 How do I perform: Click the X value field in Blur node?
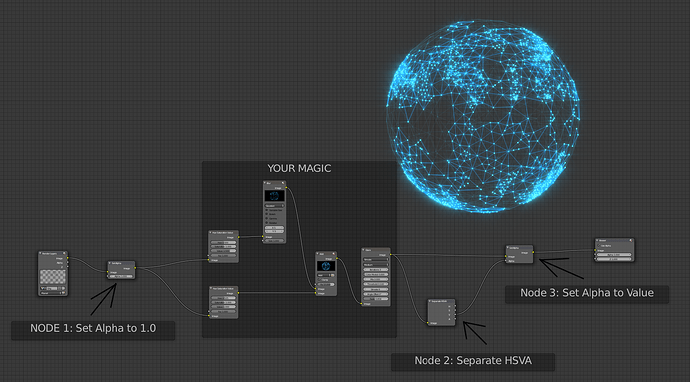(x=275, y=228)
